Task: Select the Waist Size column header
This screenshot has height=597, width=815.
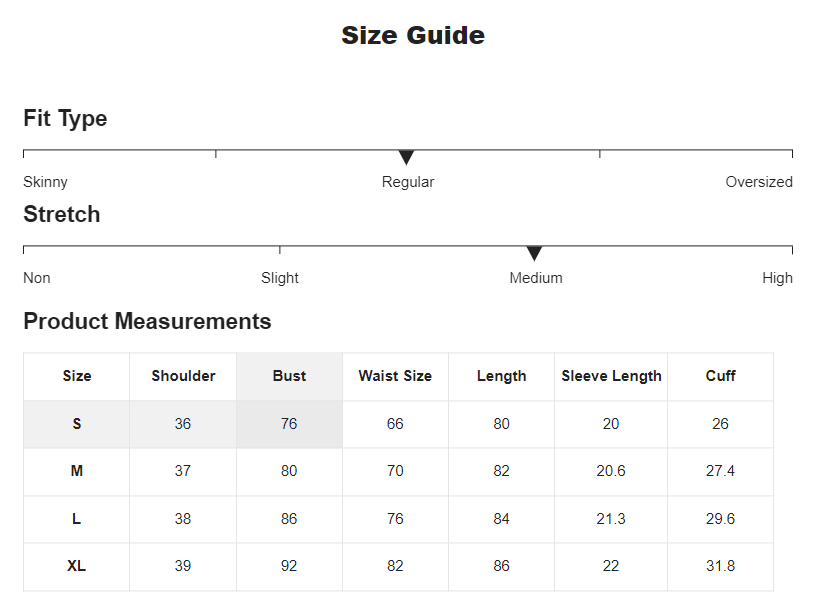Action: click(x=395, y=376)
